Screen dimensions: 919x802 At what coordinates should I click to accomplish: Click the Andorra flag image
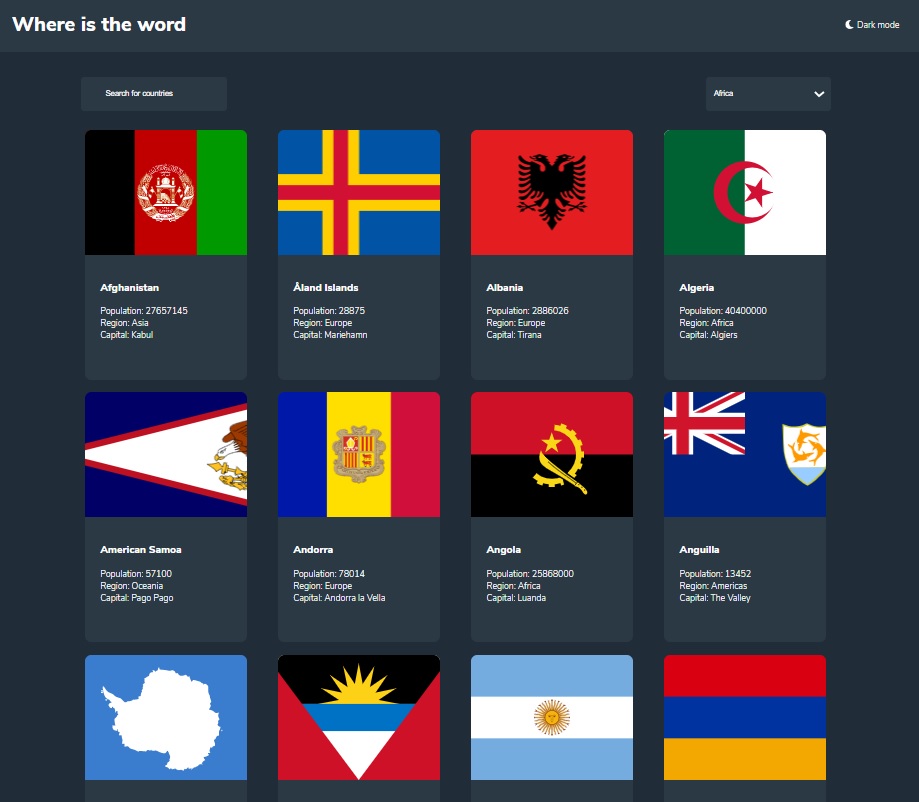pyautogui.click(x=359, y=454)
